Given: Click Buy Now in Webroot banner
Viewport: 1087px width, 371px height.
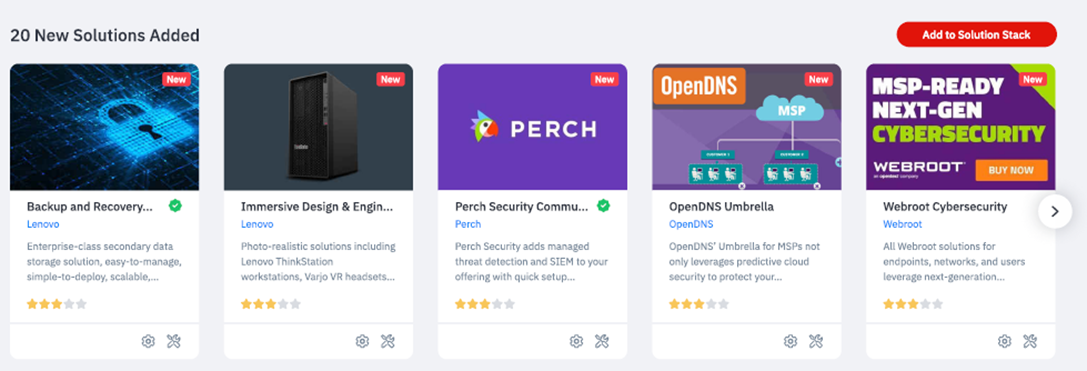Looking at the screenshot, I should click(x=1011, y=170).
